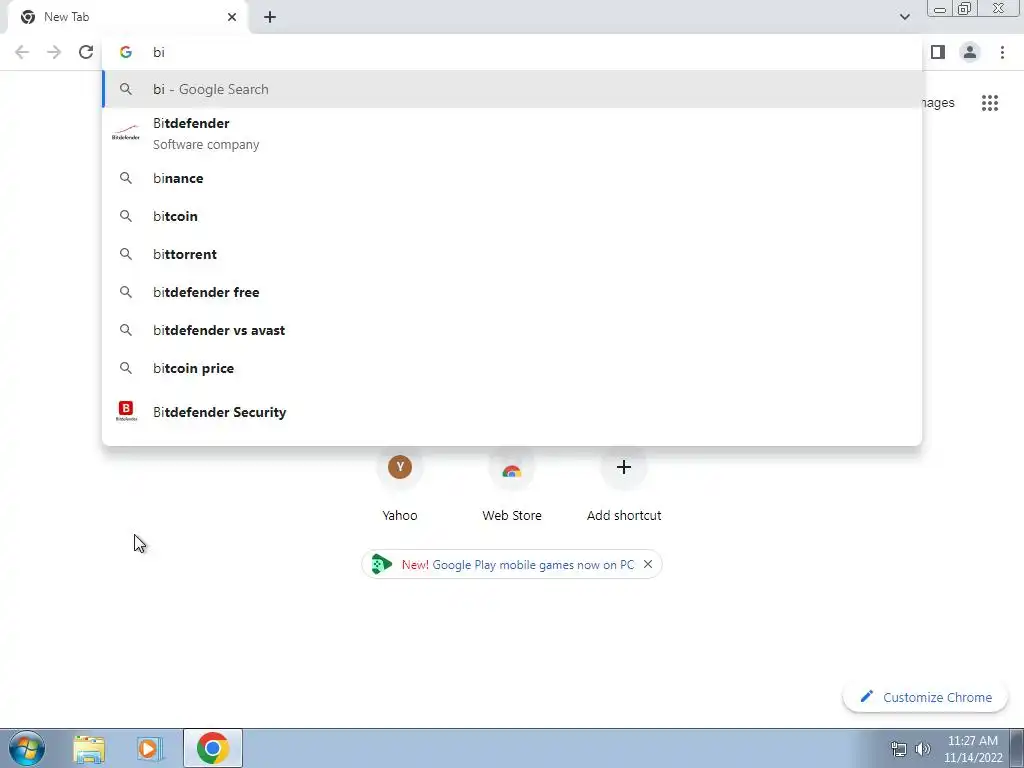Open a new tab with the plus button
The image size is (1024, 768).
pyautogui.click(x=270, y=17)
